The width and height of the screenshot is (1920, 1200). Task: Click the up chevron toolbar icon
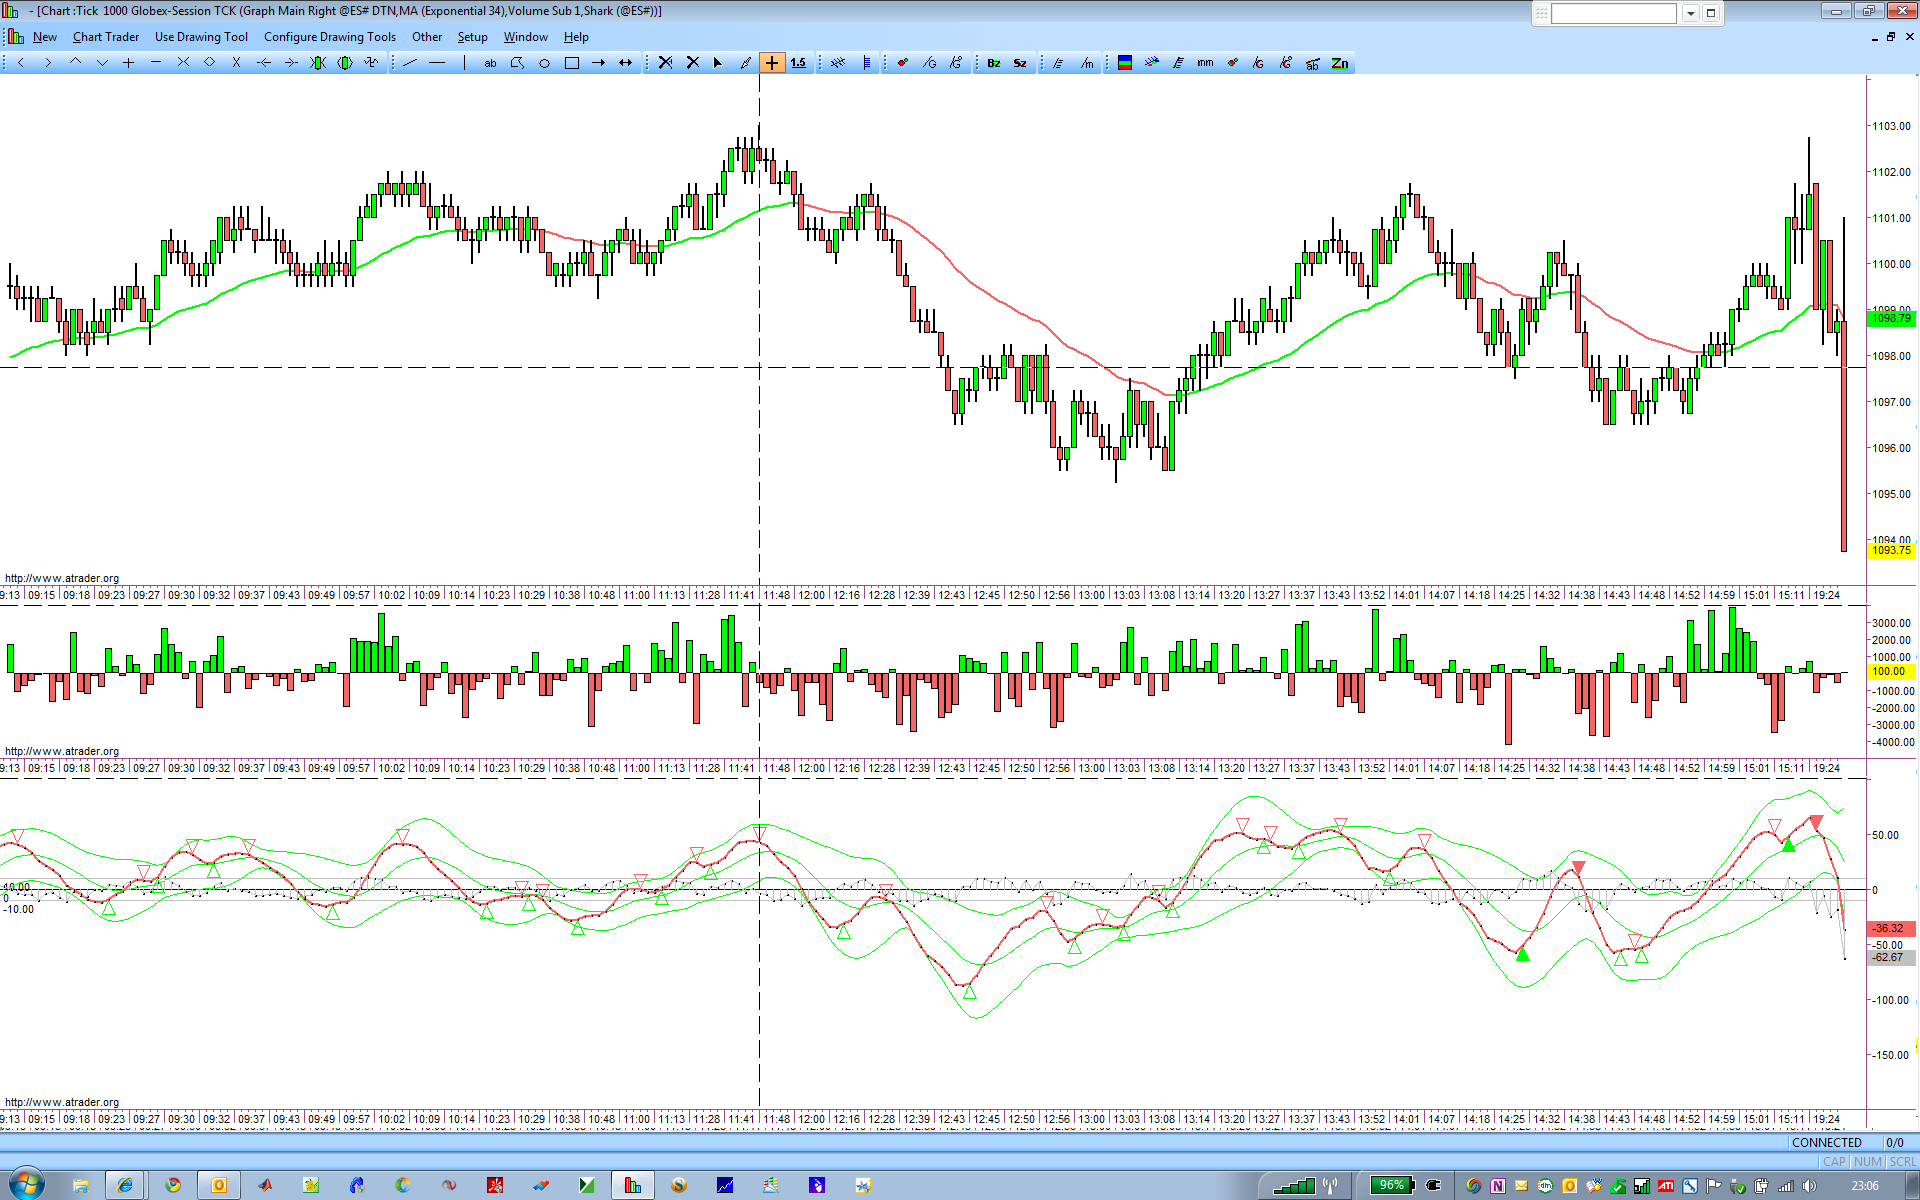point(75,63)
